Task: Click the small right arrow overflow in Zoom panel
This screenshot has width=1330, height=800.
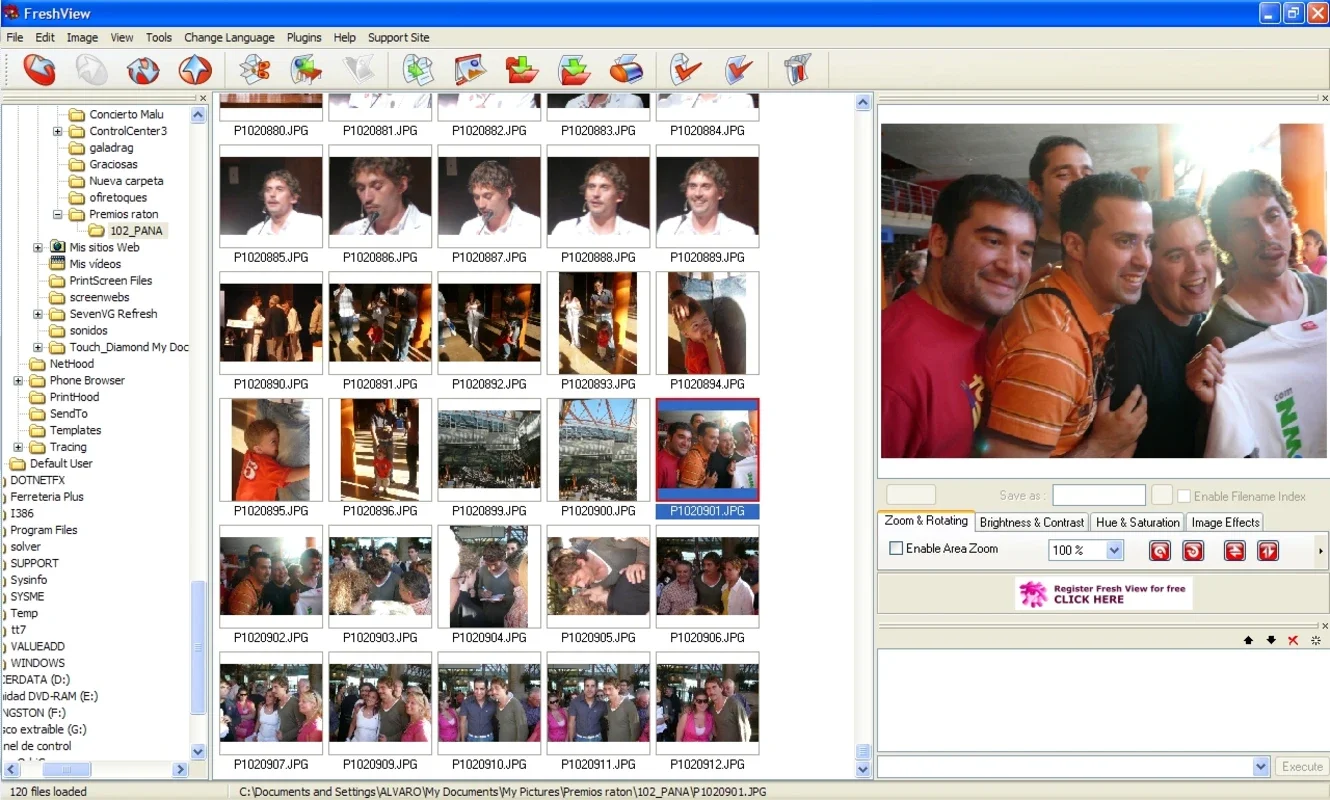Action: pos(1321,551)
